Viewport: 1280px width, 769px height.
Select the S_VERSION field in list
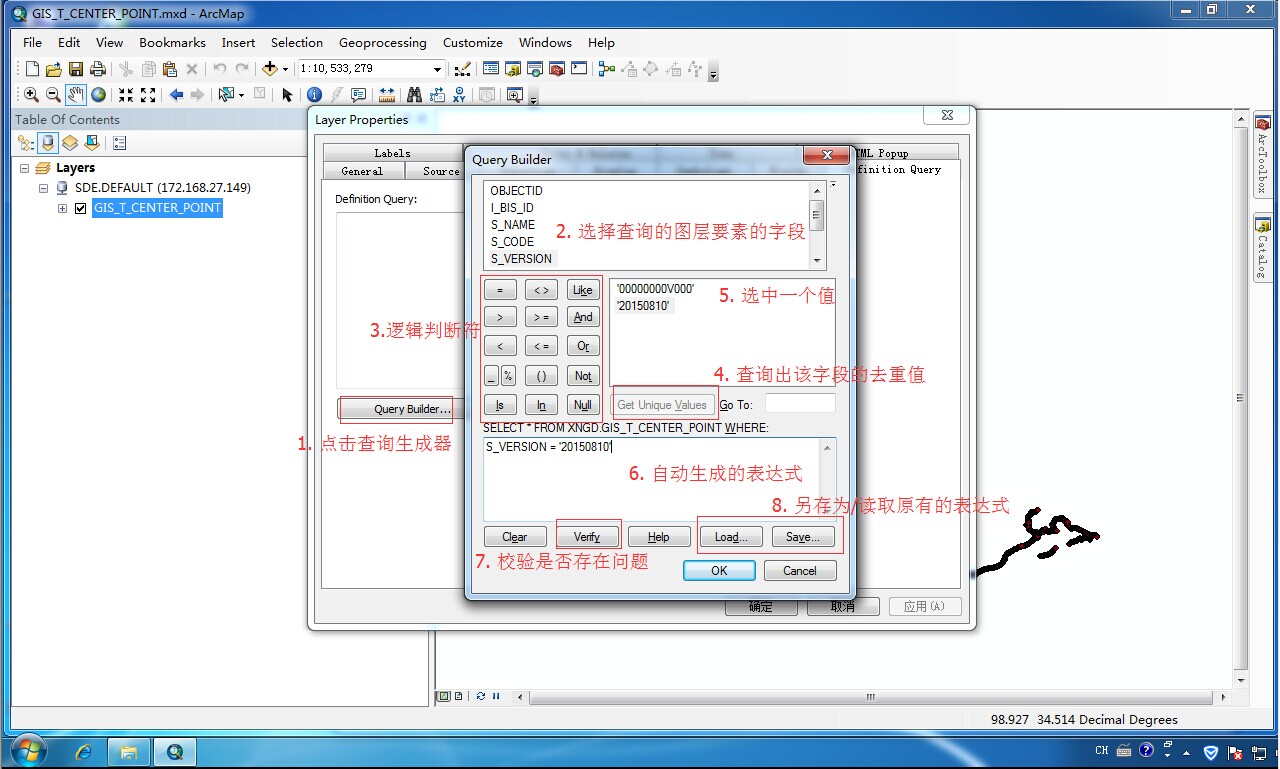pyautogui.click(x=521, y=259)
